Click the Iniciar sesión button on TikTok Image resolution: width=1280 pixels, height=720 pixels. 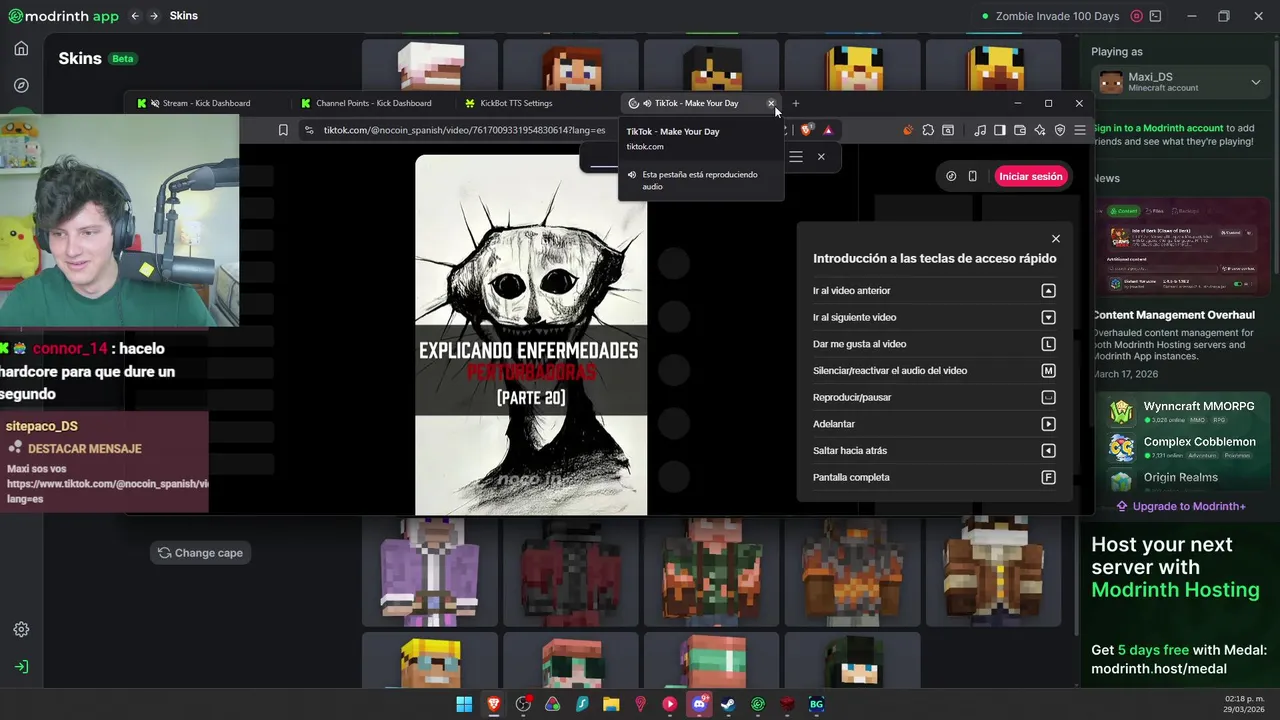pyautogui.click(x=1031, y=176)
